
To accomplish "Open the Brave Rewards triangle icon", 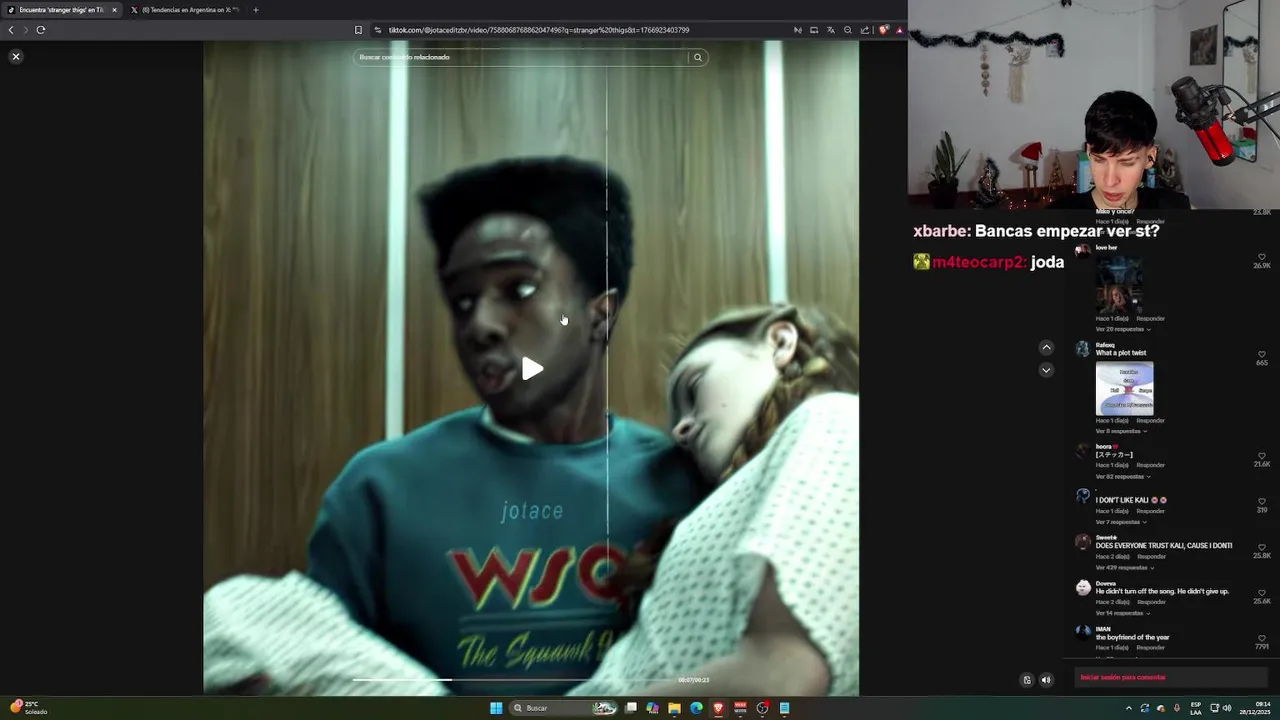I will point(899,30).
